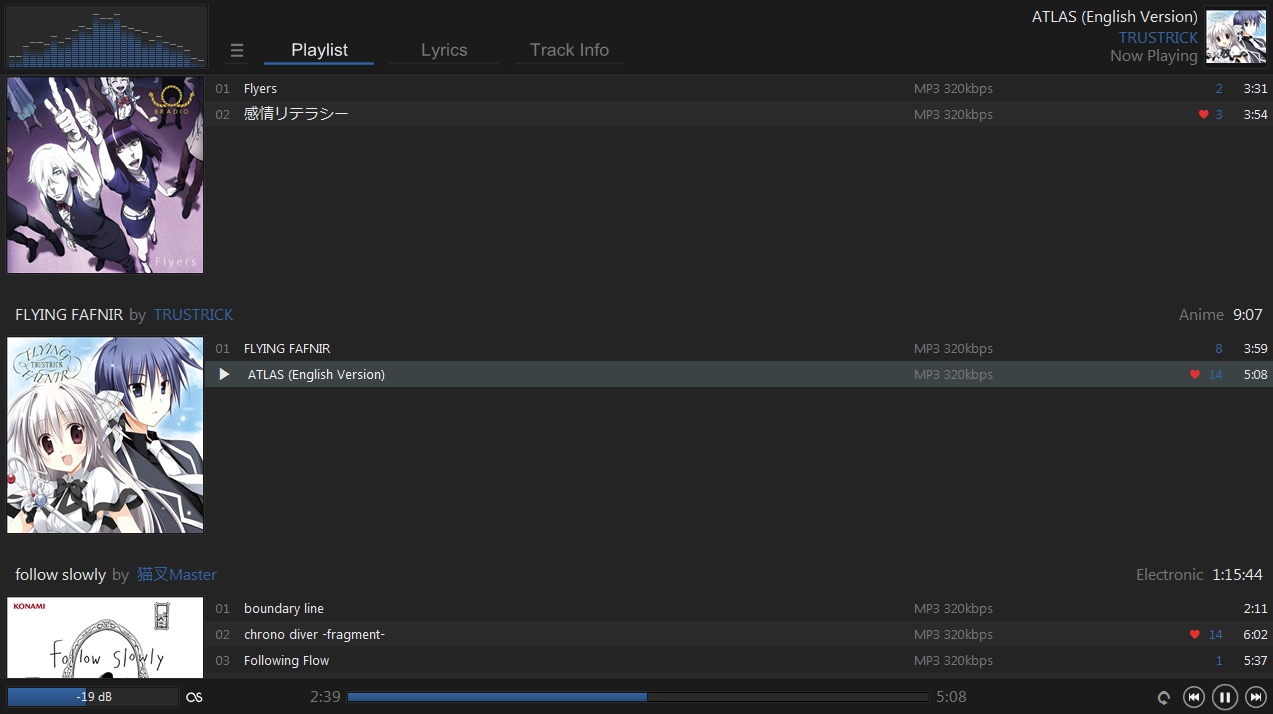
Task: Select the FLYING FAFNIR track row
Action: 739,348
